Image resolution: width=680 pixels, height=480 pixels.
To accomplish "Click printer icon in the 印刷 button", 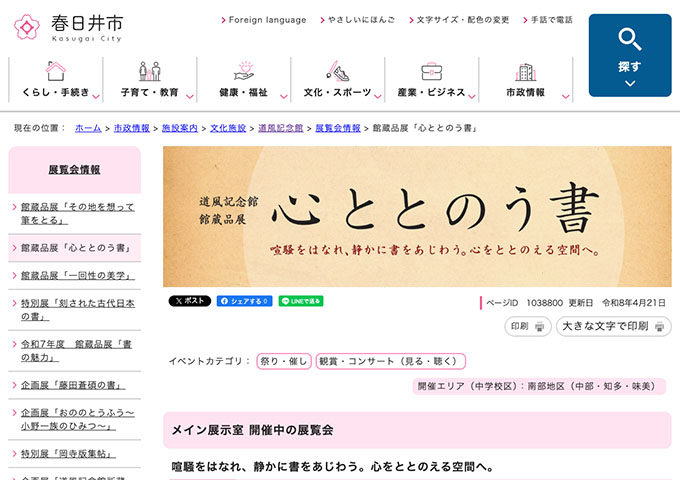I will (539, 327).
